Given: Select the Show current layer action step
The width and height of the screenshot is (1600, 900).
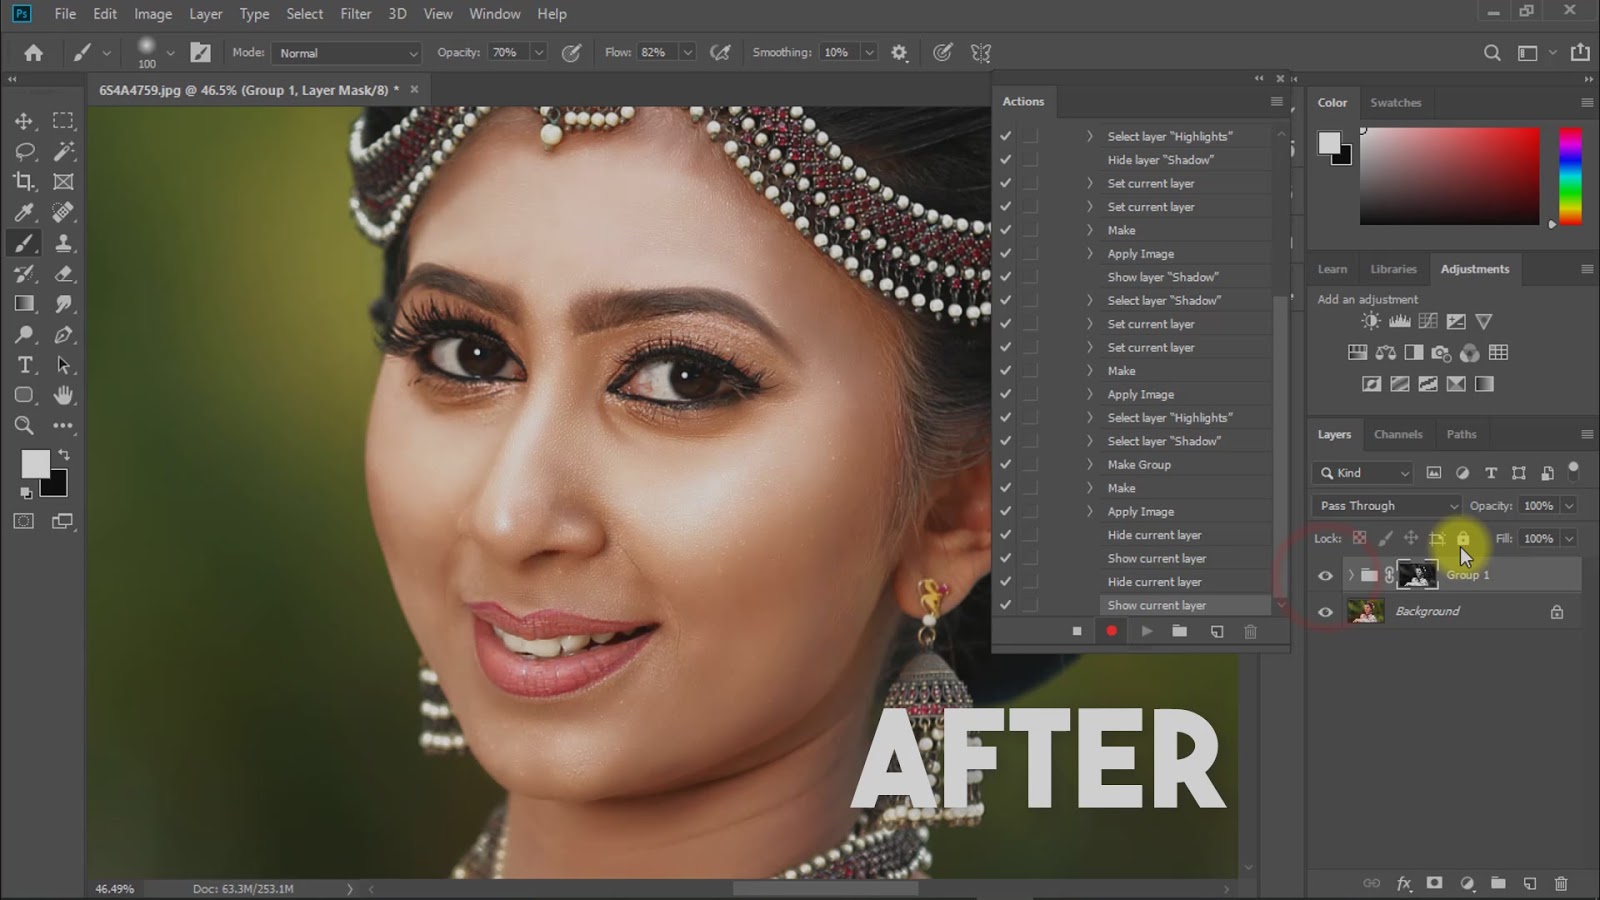Looking at the screenshot, I should pos(1185,605).
